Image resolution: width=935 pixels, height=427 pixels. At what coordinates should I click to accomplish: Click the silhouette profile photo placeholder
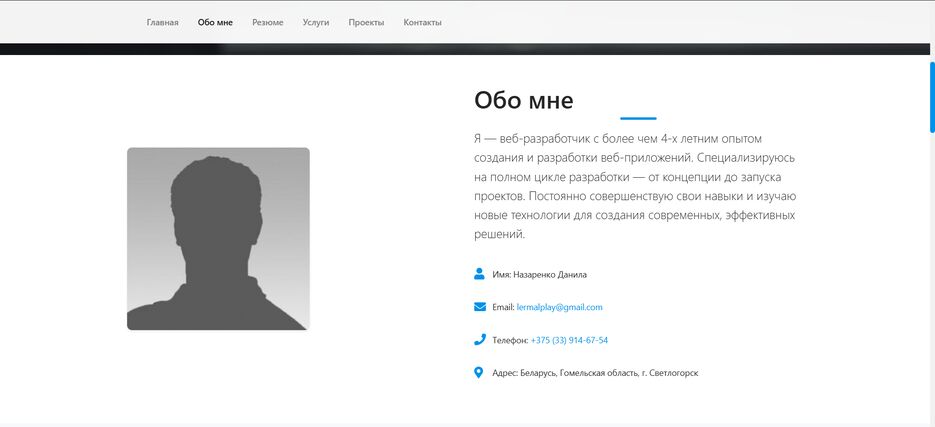tap(218, 239)
